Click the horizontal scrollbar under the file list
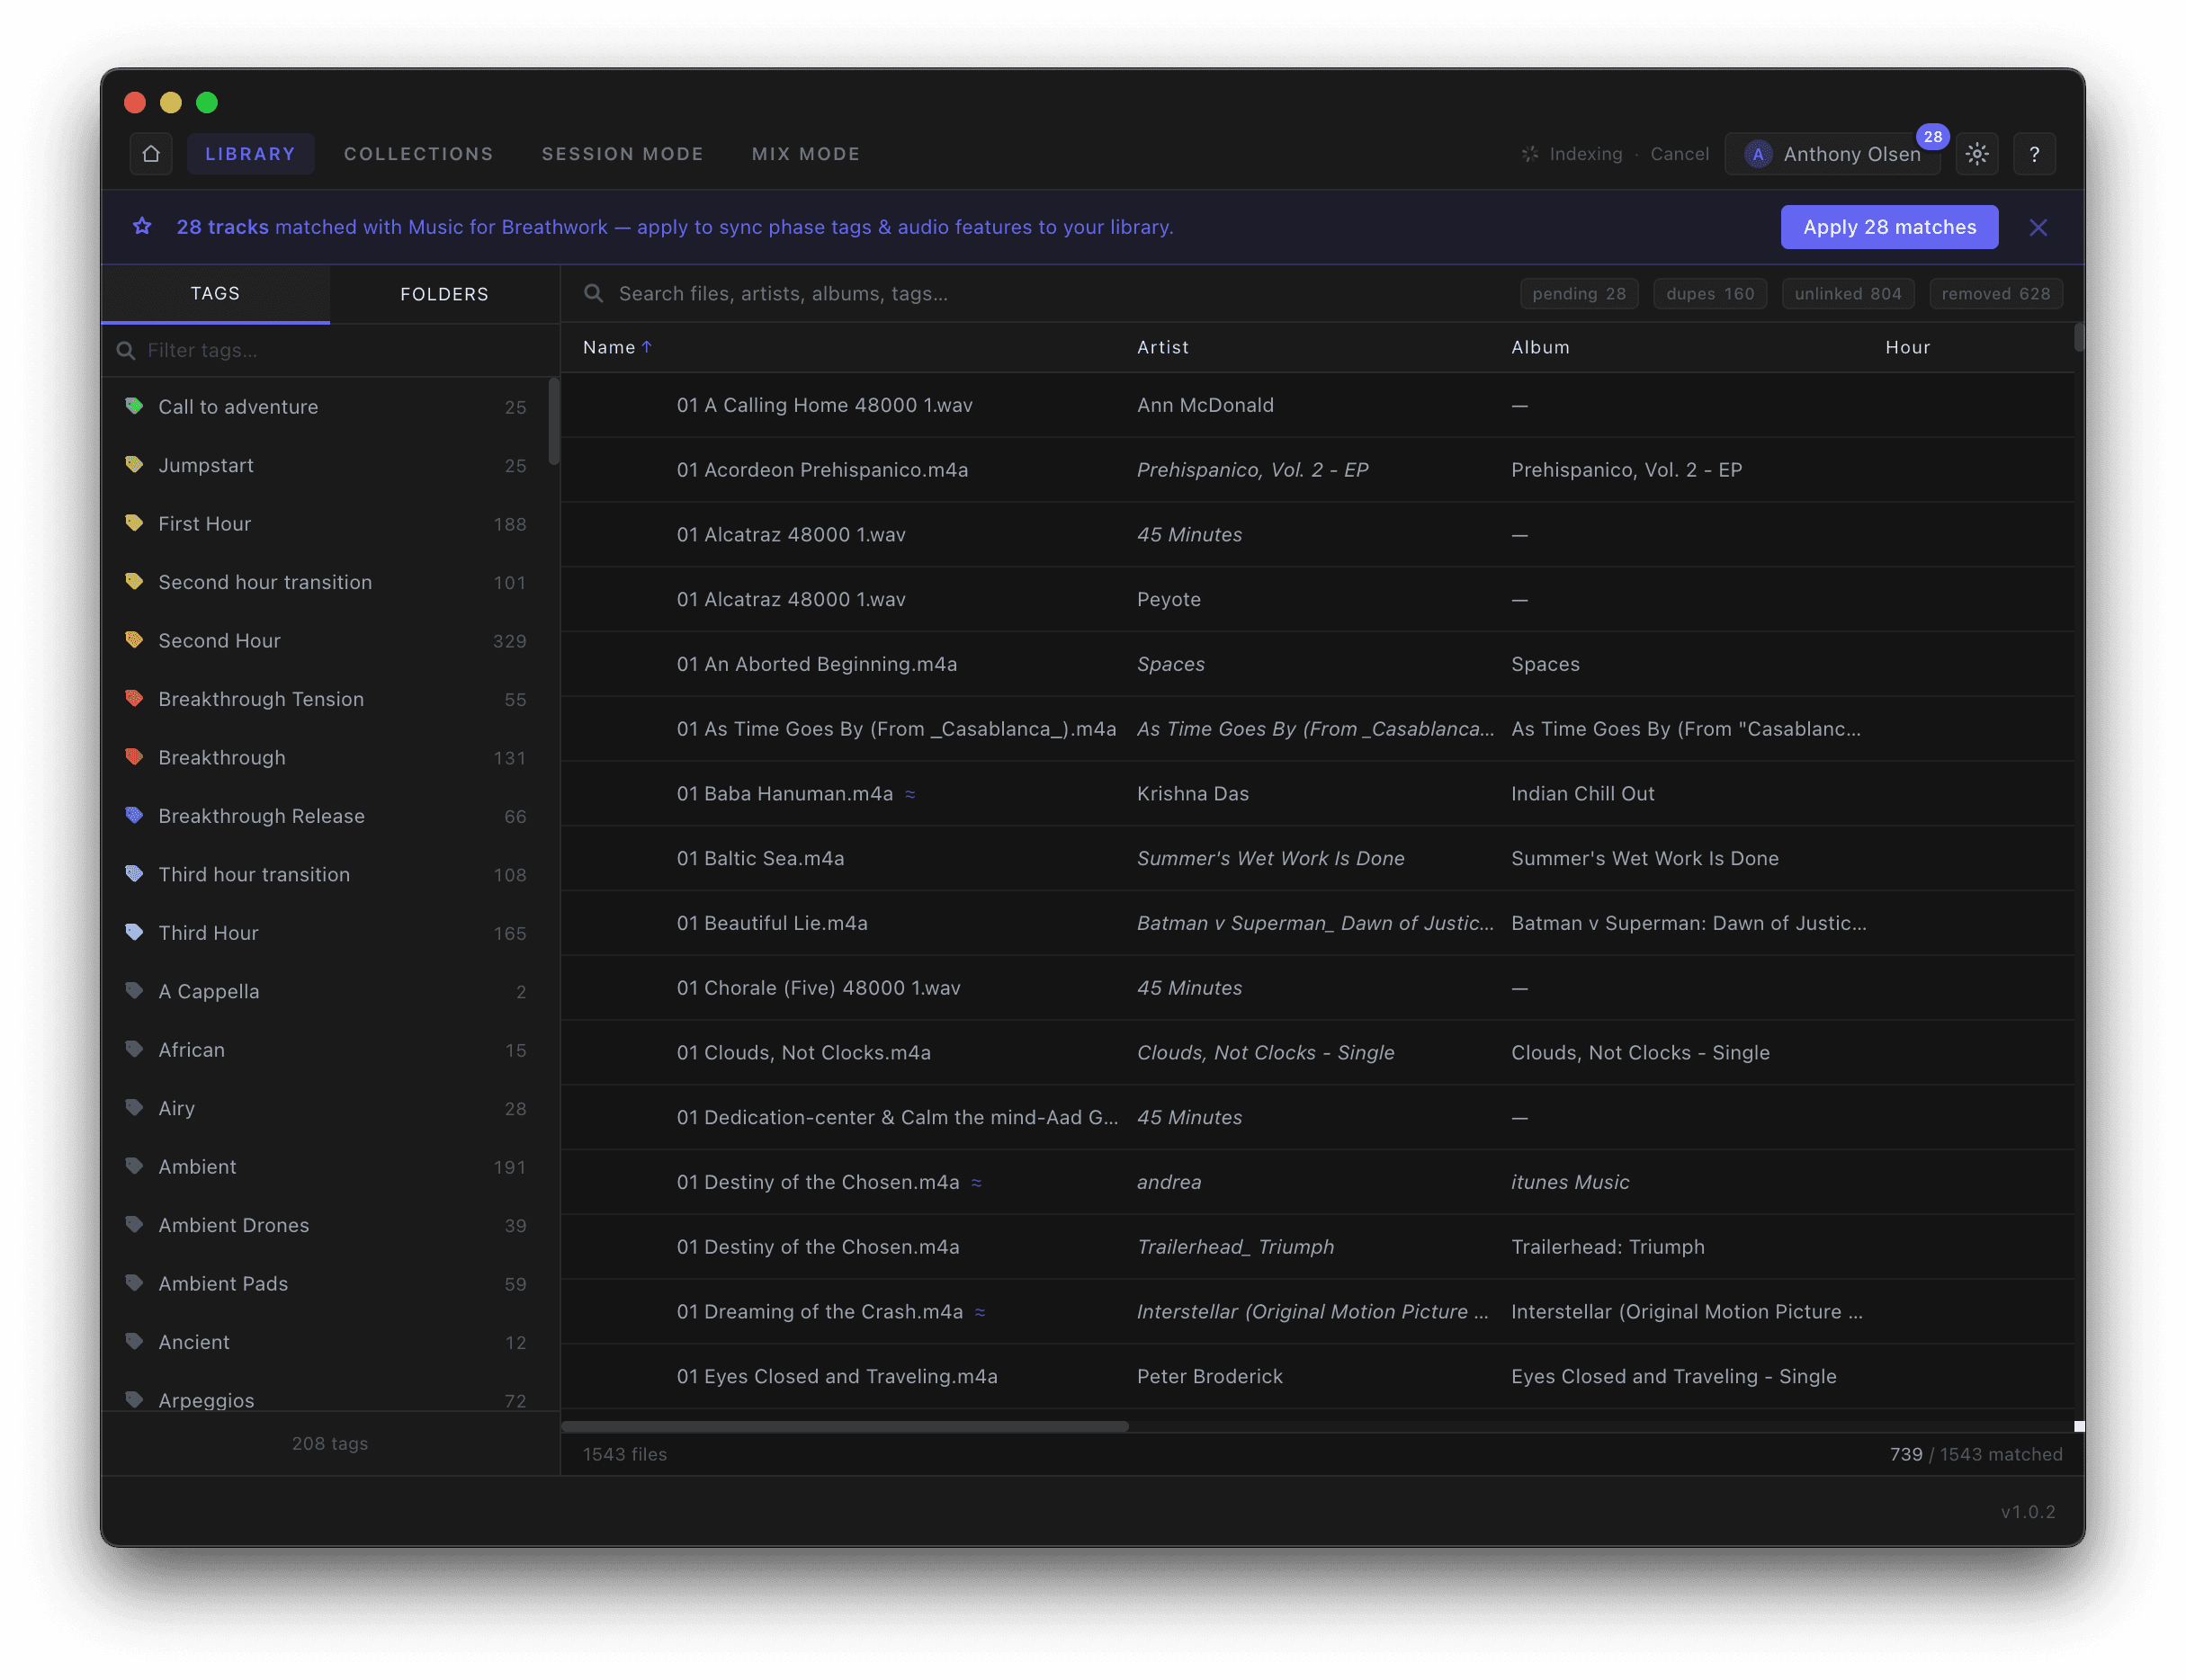The width and height of the screenshot is (2186, 1680). (x=845, y=1426)
